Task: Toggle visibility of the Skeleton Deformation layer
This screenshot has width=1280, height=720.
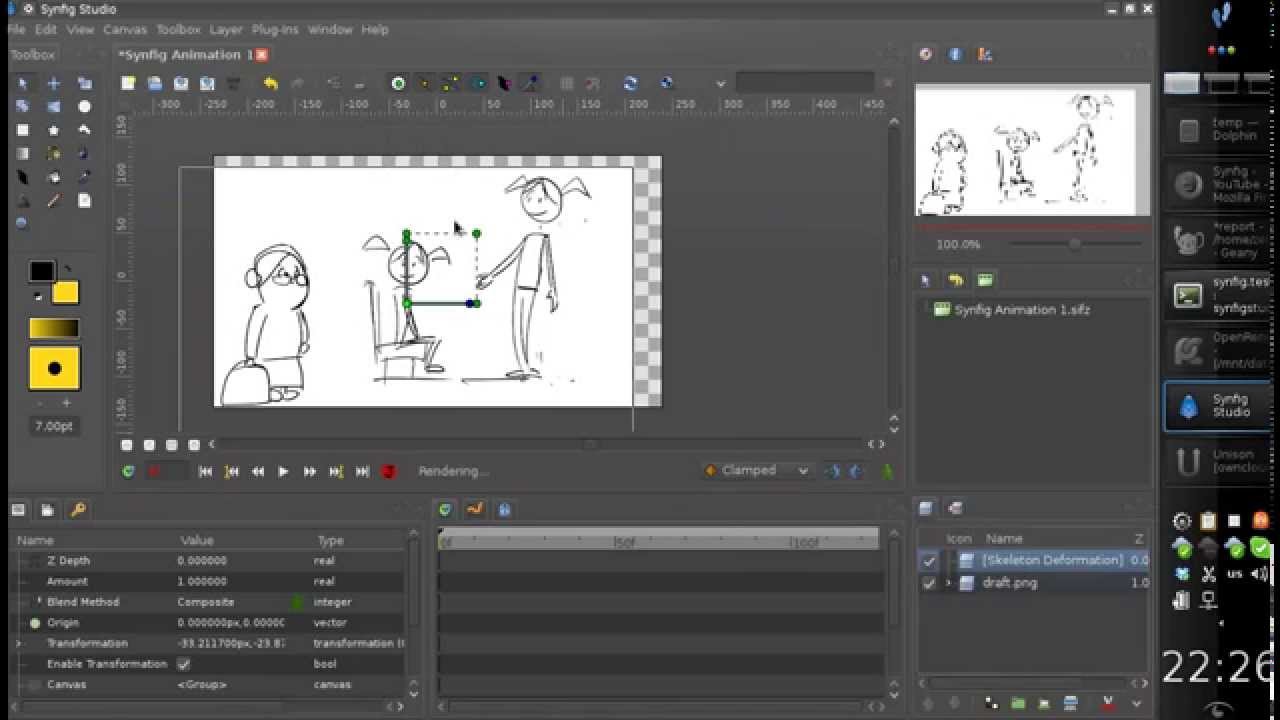Action: point(929,561)
